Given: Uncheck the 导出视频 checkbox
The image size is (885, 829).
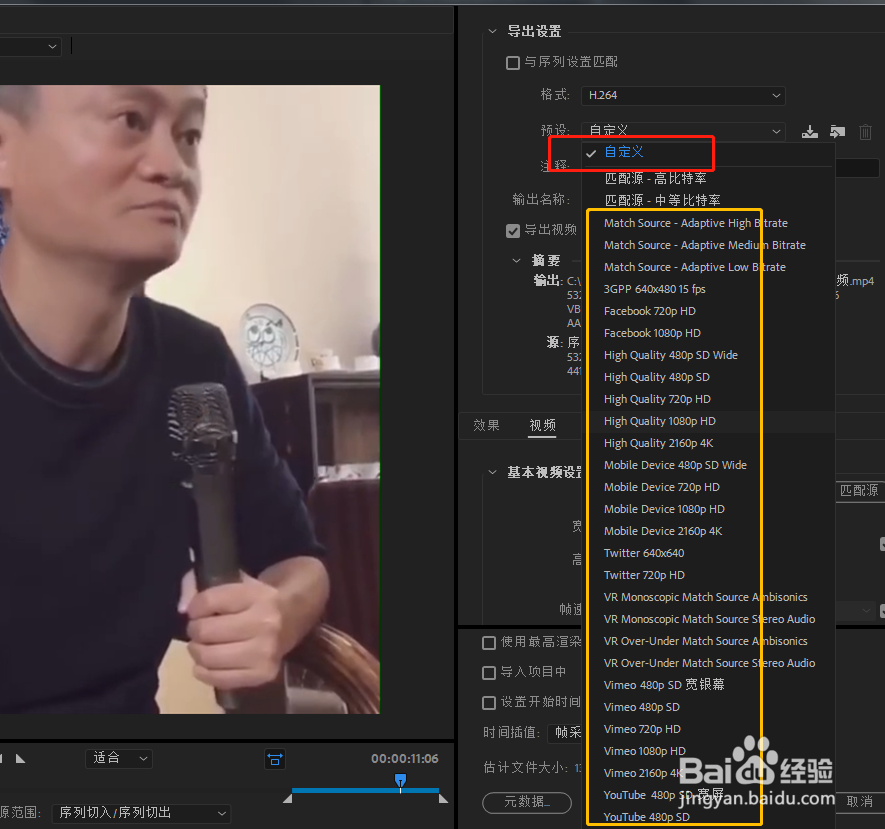Looking at the screenshot, I should point(512,230).
